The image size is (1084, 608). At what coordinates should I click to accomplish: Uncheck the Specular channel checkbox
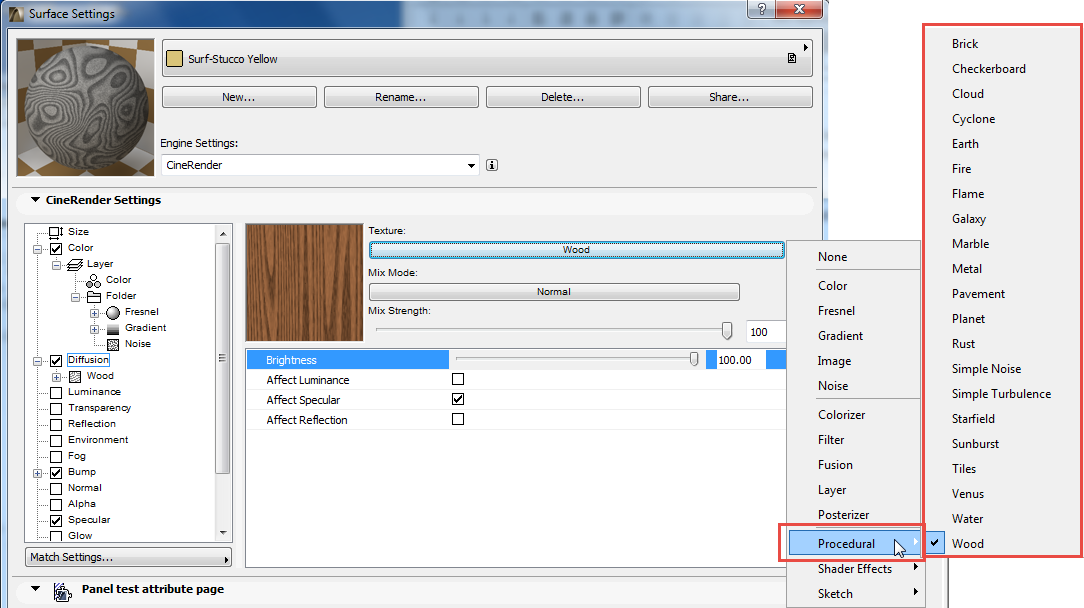point(56,520)
